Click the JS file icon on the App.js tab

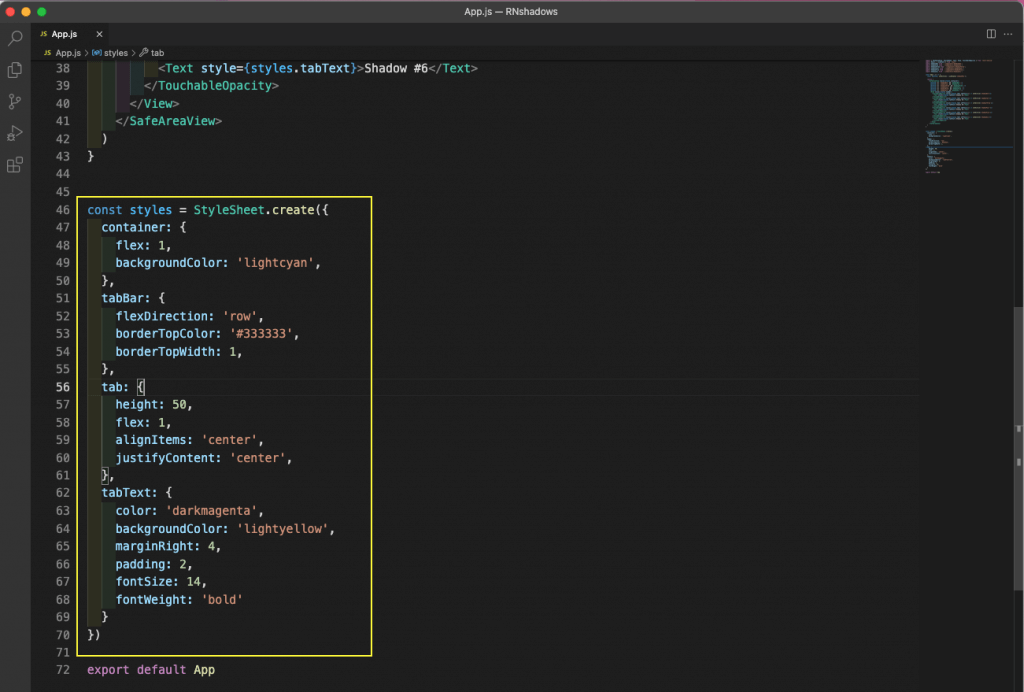point(45,32)
